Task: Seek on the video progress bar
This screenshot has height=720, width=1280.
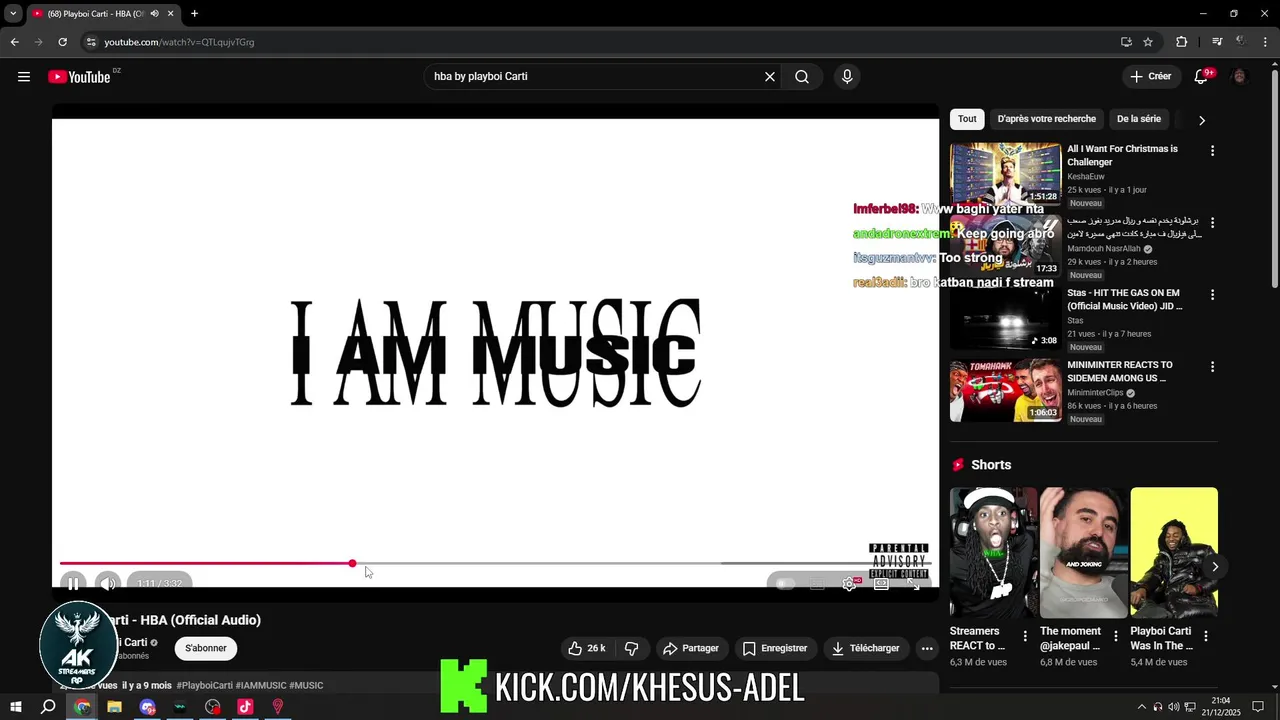Action: point(495,564)
